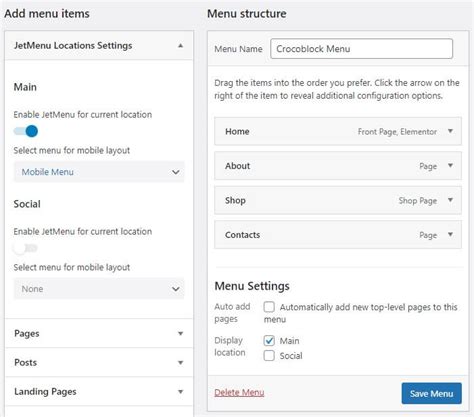Click the Menu Name input field
Image resolution: width=474 pixels, height=417 pixels.
point(361,49)
